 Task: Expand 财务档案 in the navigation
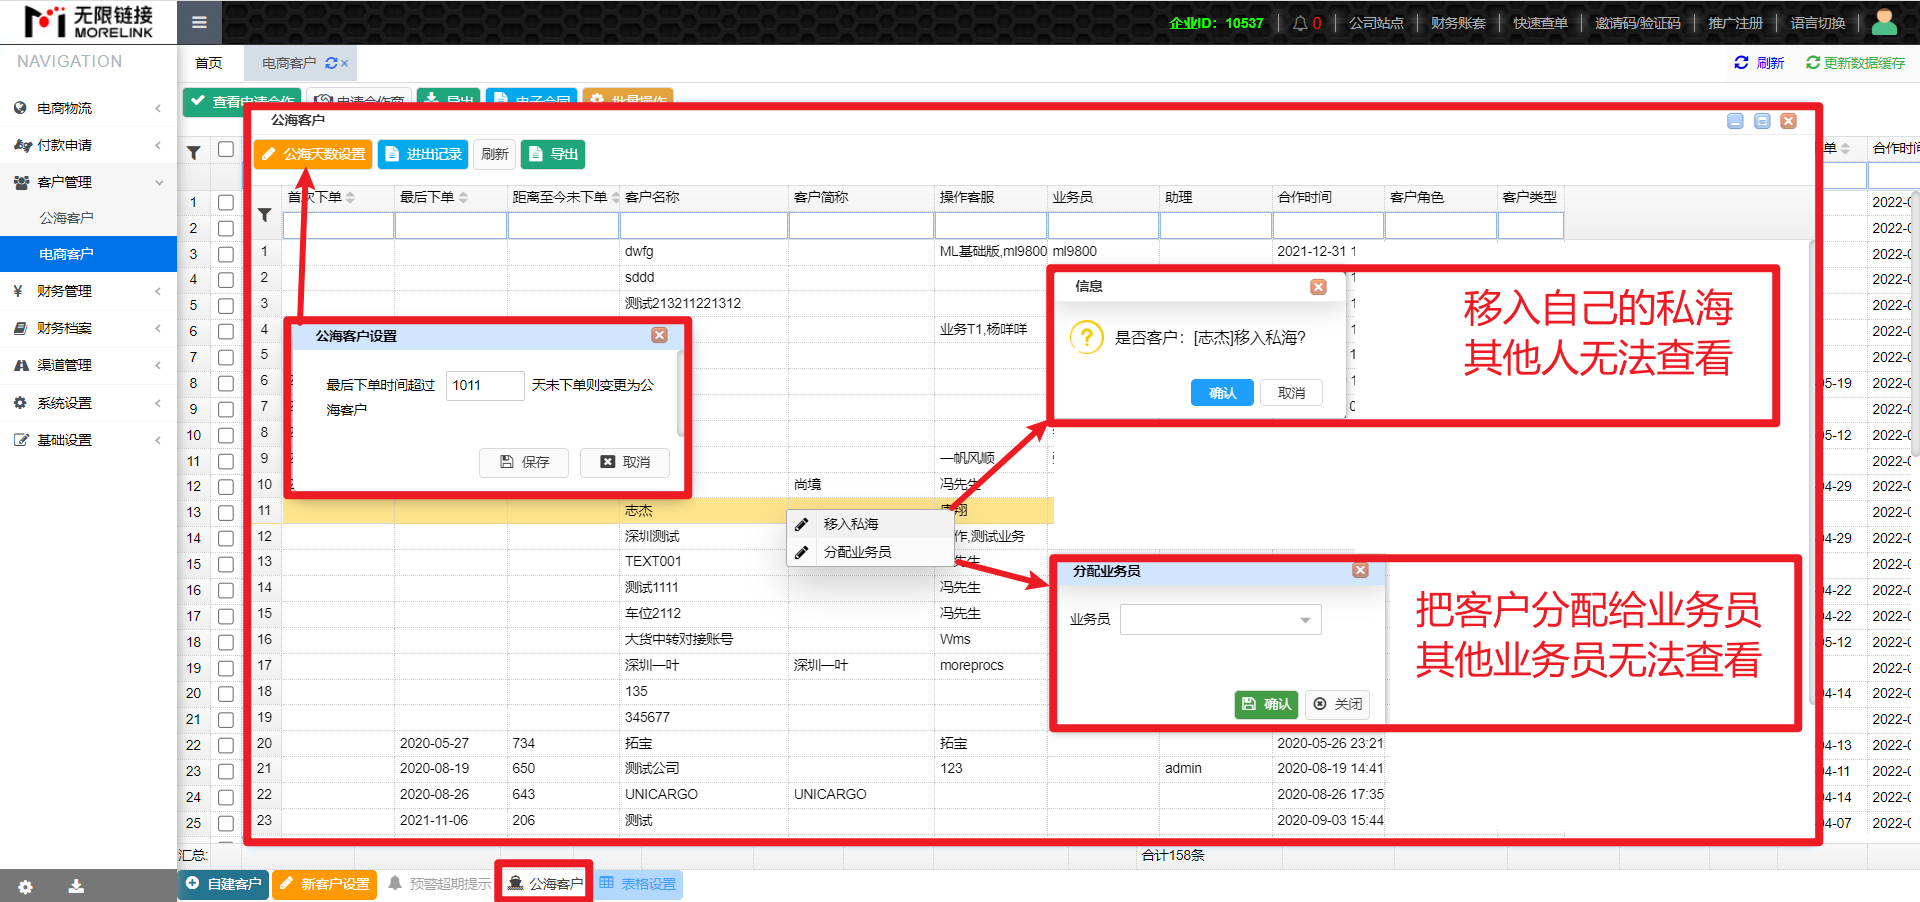[88, 328]
